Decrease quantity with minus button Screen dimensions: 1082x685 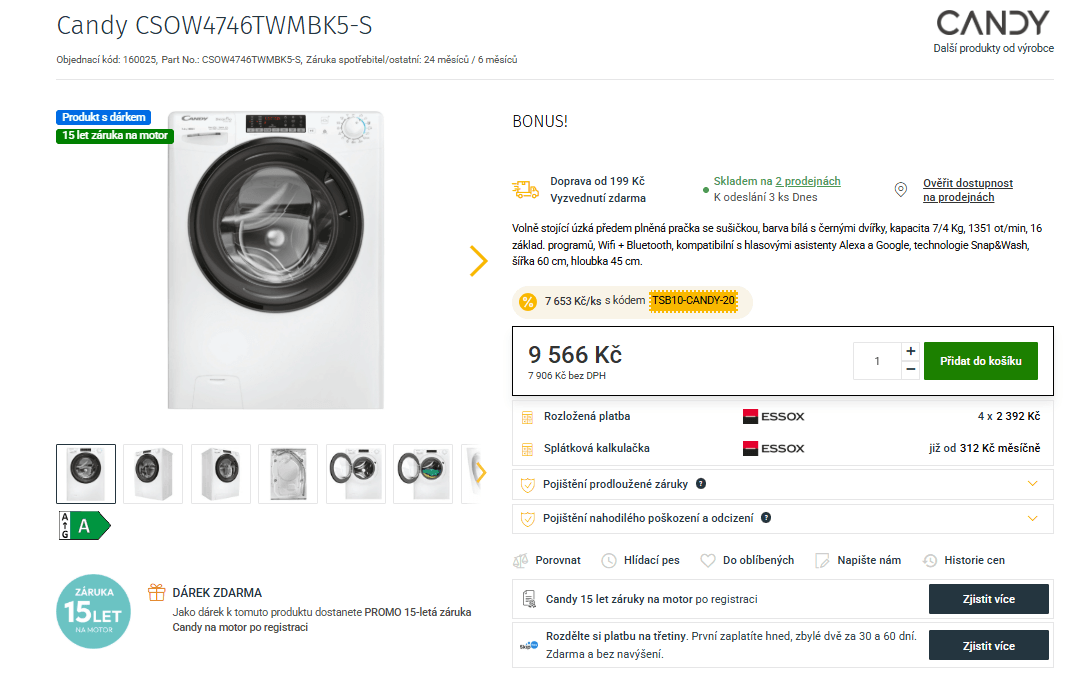tap(910, 370)
